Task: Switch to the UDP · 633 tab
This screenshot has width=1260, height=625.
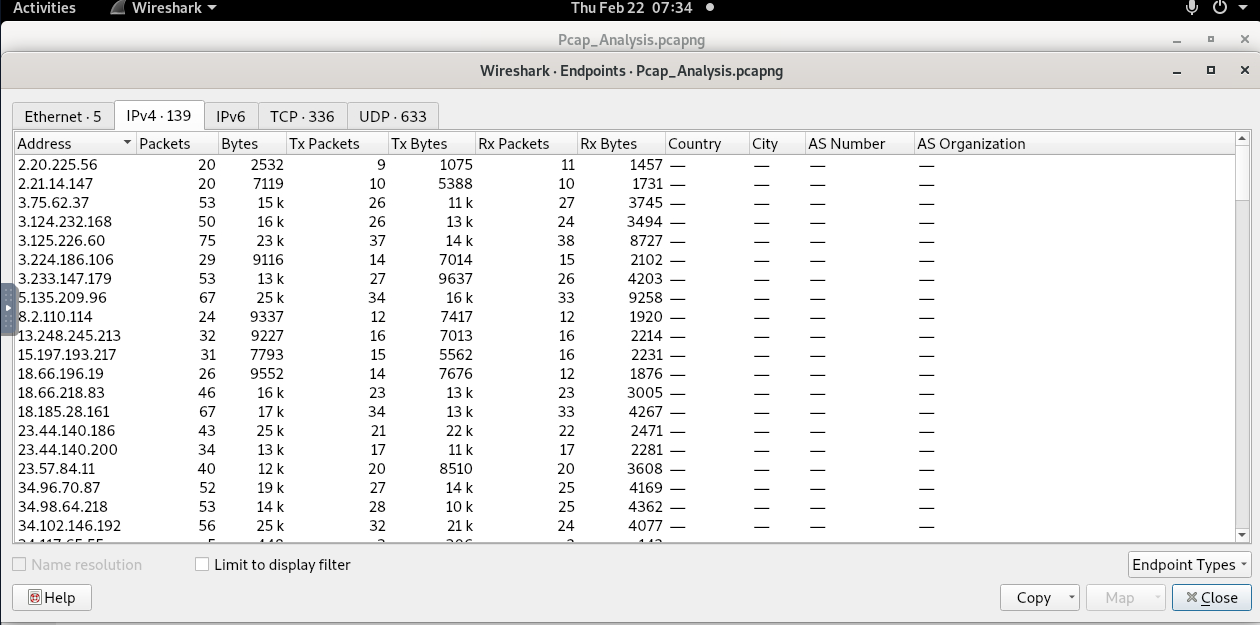Action: pyautogui.click(x=392, y=116)
